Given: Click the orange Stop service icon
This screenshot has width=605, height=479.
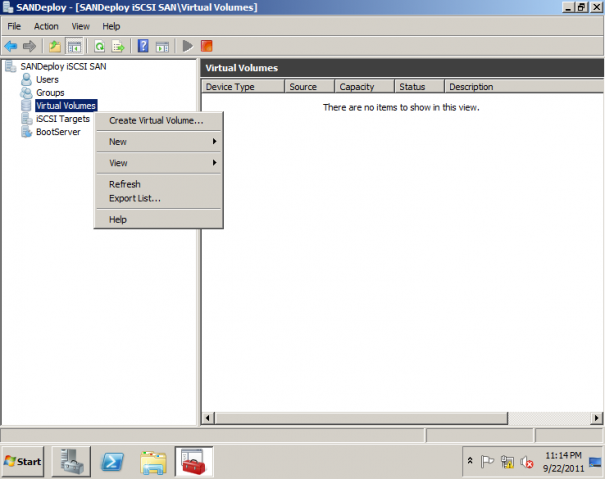Looking at the screenshot, I should pos(206,46).
